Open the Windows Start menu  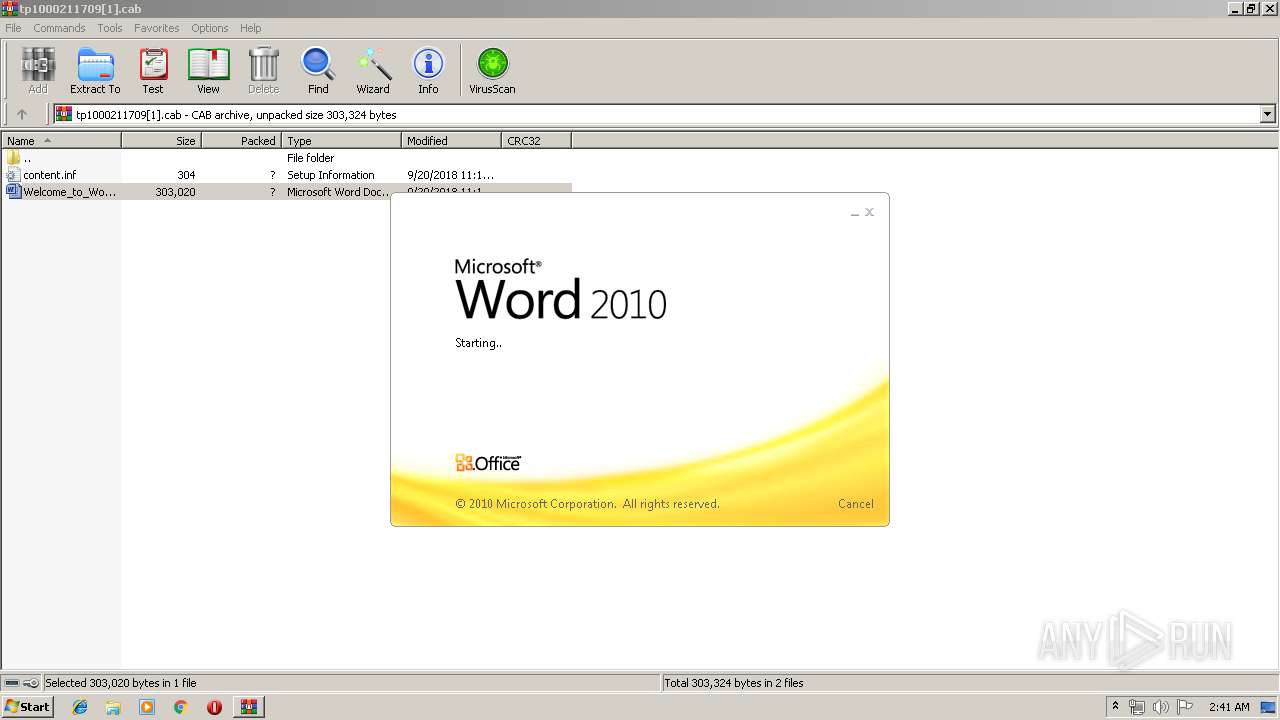[x=27, y=707]
